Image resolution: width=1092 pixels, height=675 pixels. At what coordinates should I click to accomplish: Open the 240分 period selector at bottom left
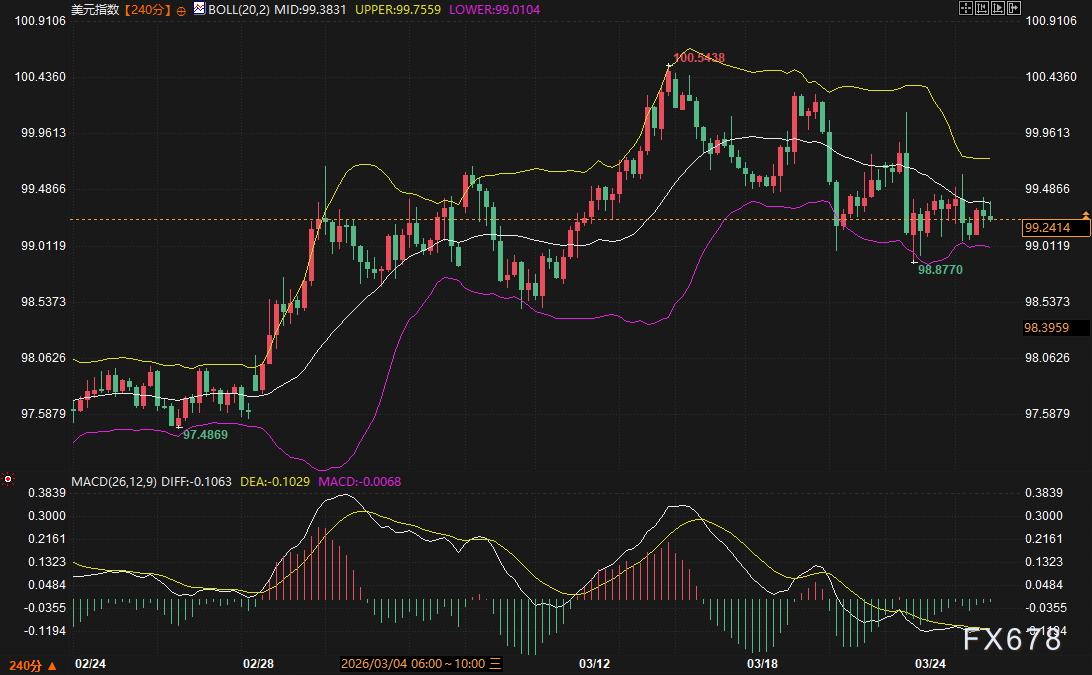(x=32, y=665)
